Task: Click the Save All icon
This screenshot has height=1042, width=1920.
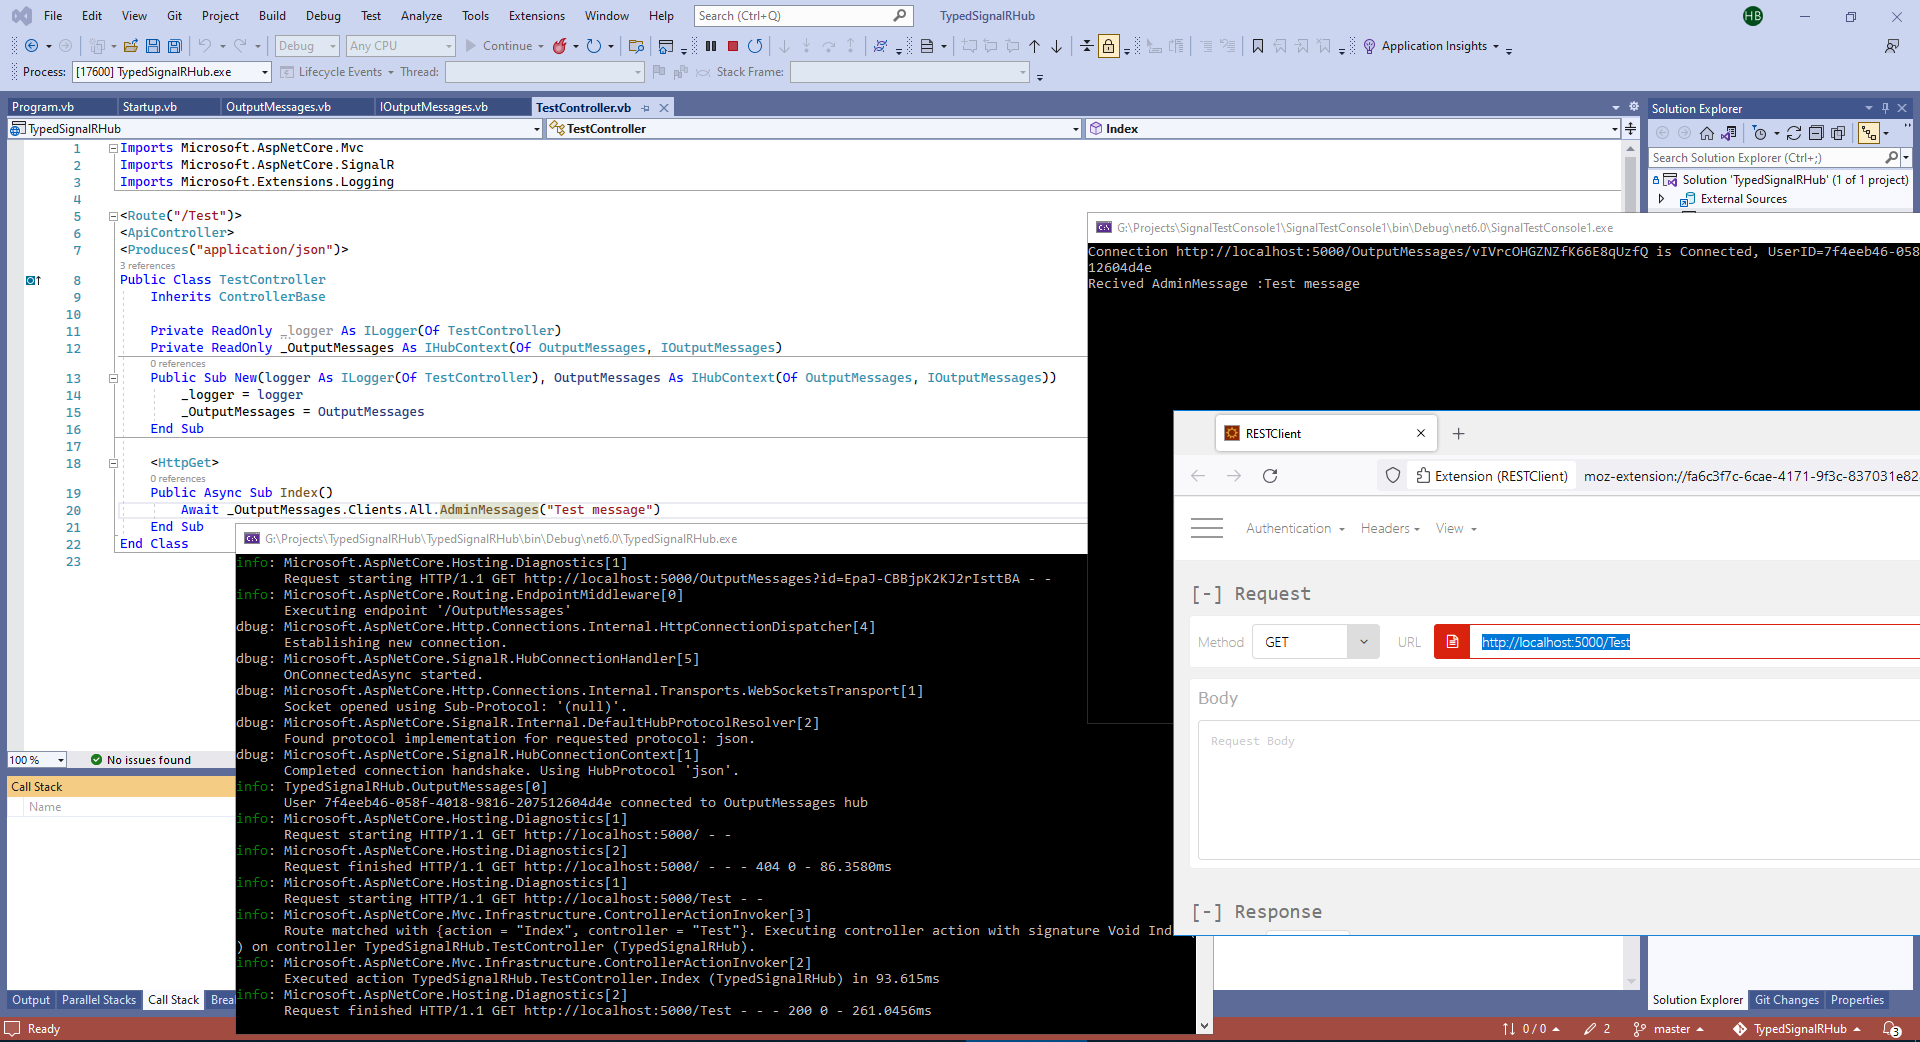Action: 175,46
